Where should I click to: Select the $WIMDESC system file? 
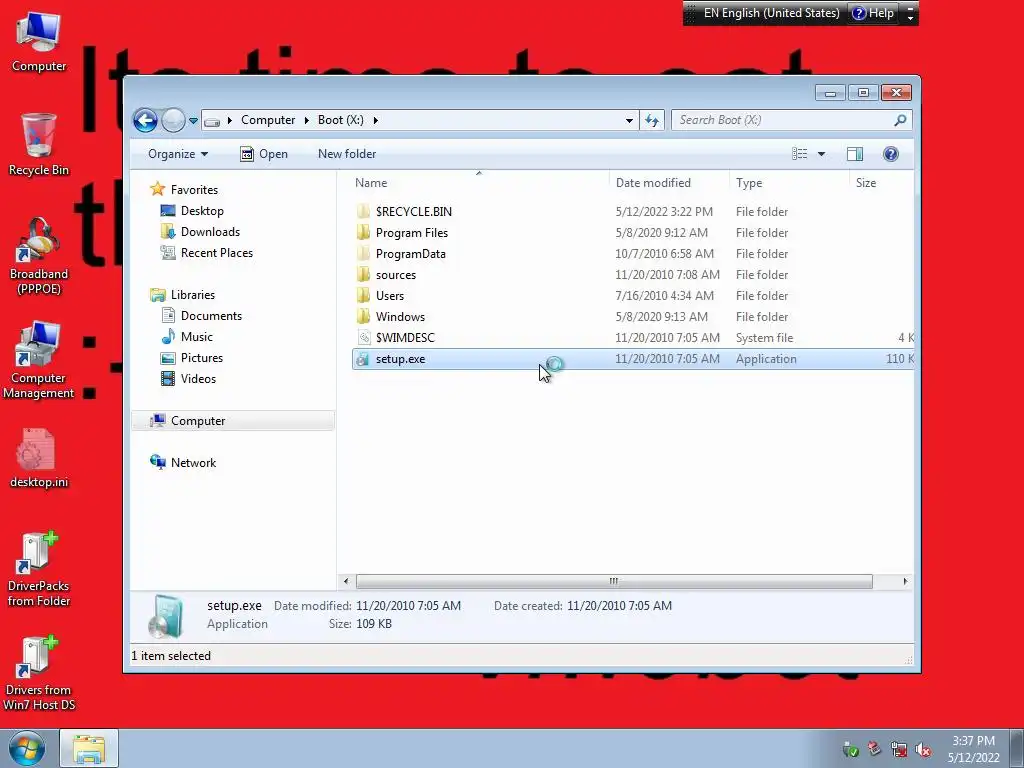(405, 338)
